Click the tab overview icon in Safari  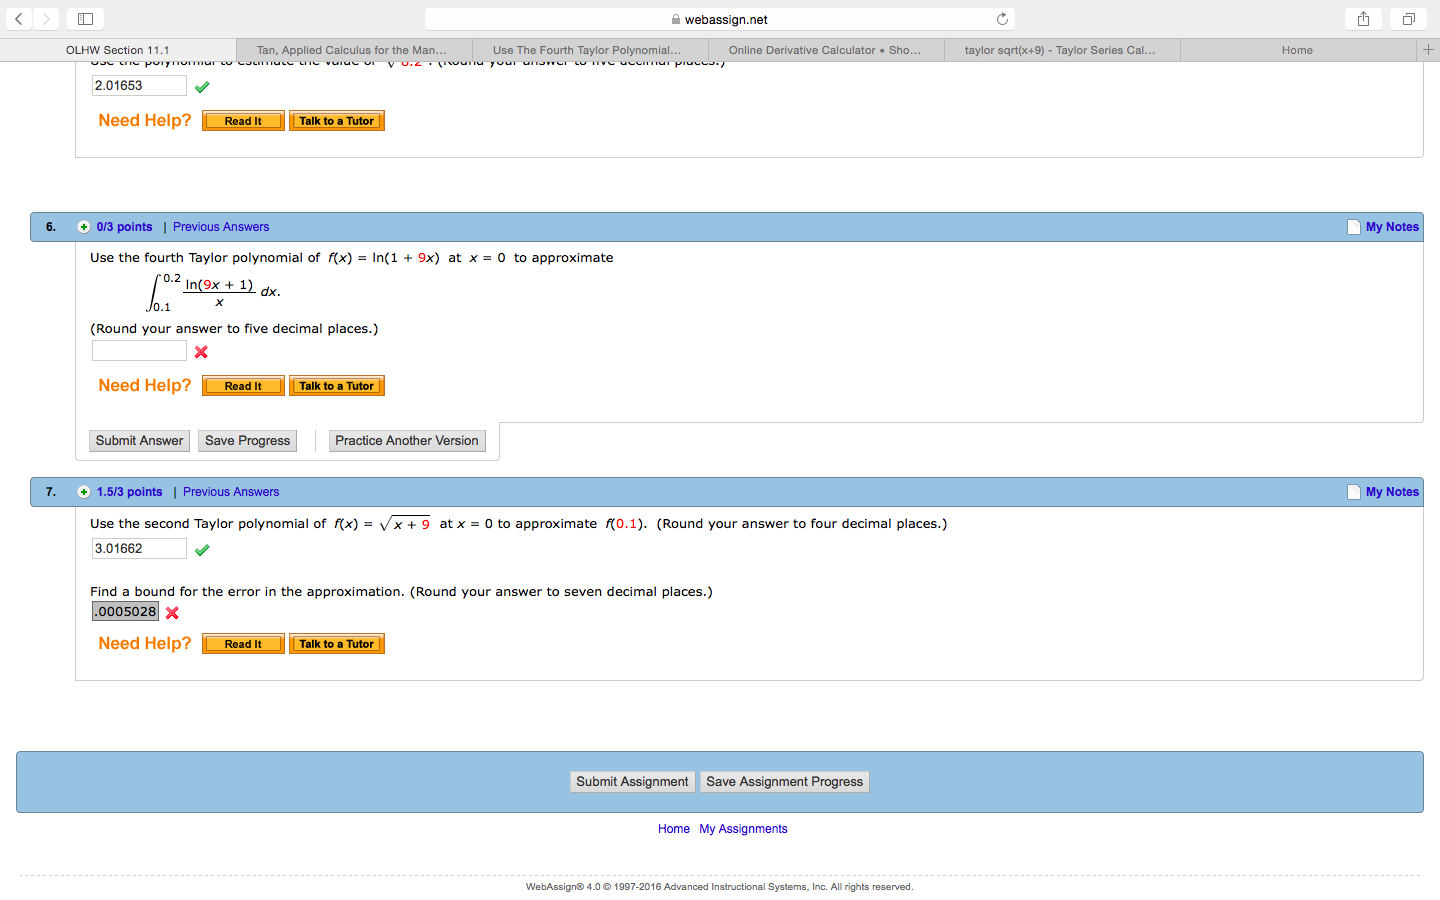coord(1407,18)
